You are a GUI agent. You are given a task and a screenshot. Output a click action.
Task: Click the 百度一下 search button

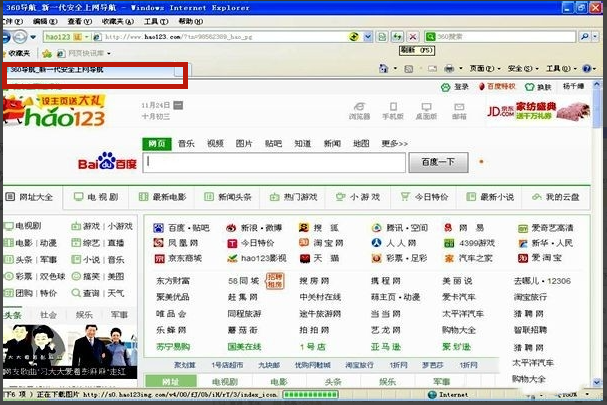coord(438,162)
